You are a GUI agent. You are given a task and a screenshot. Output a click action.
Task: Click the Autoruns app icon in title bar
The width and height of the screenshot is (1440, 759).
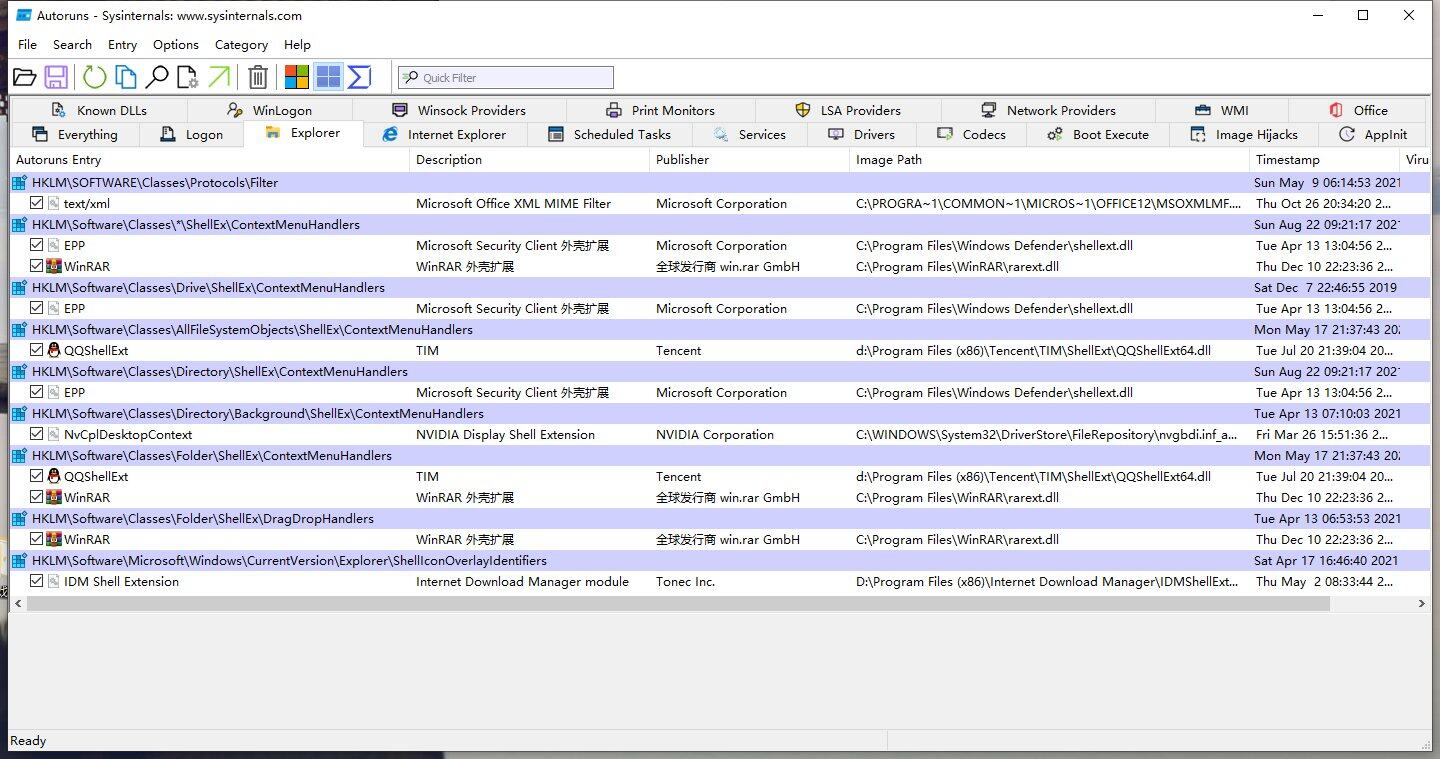[x=23, y=15]
